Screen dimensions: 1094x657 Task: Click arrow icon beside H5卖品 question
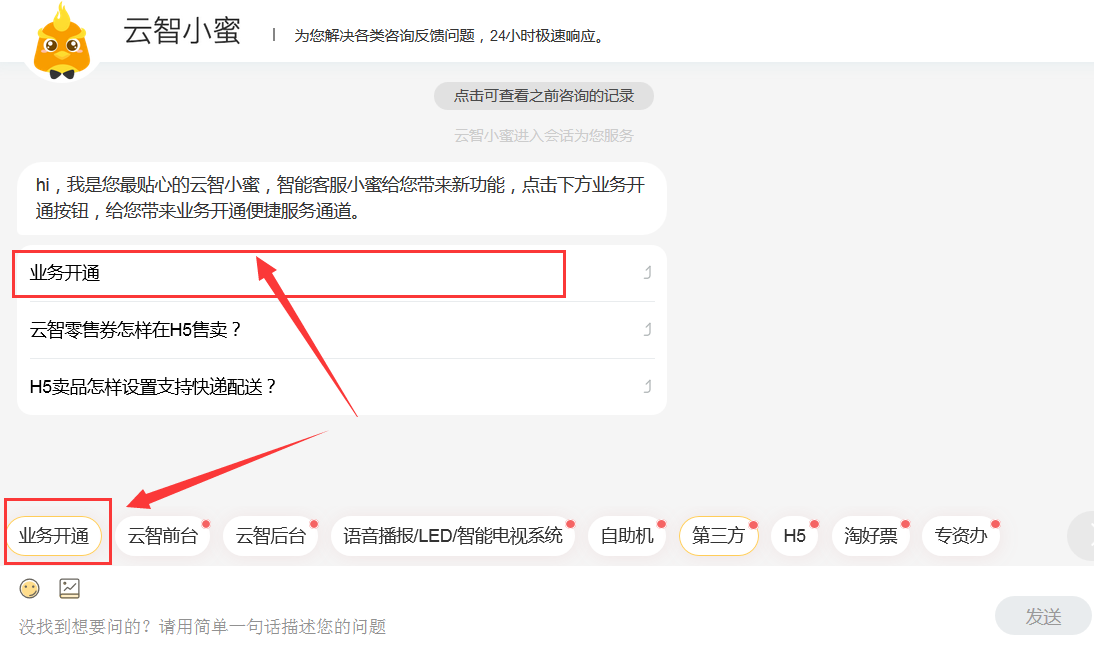coord(647,386)
